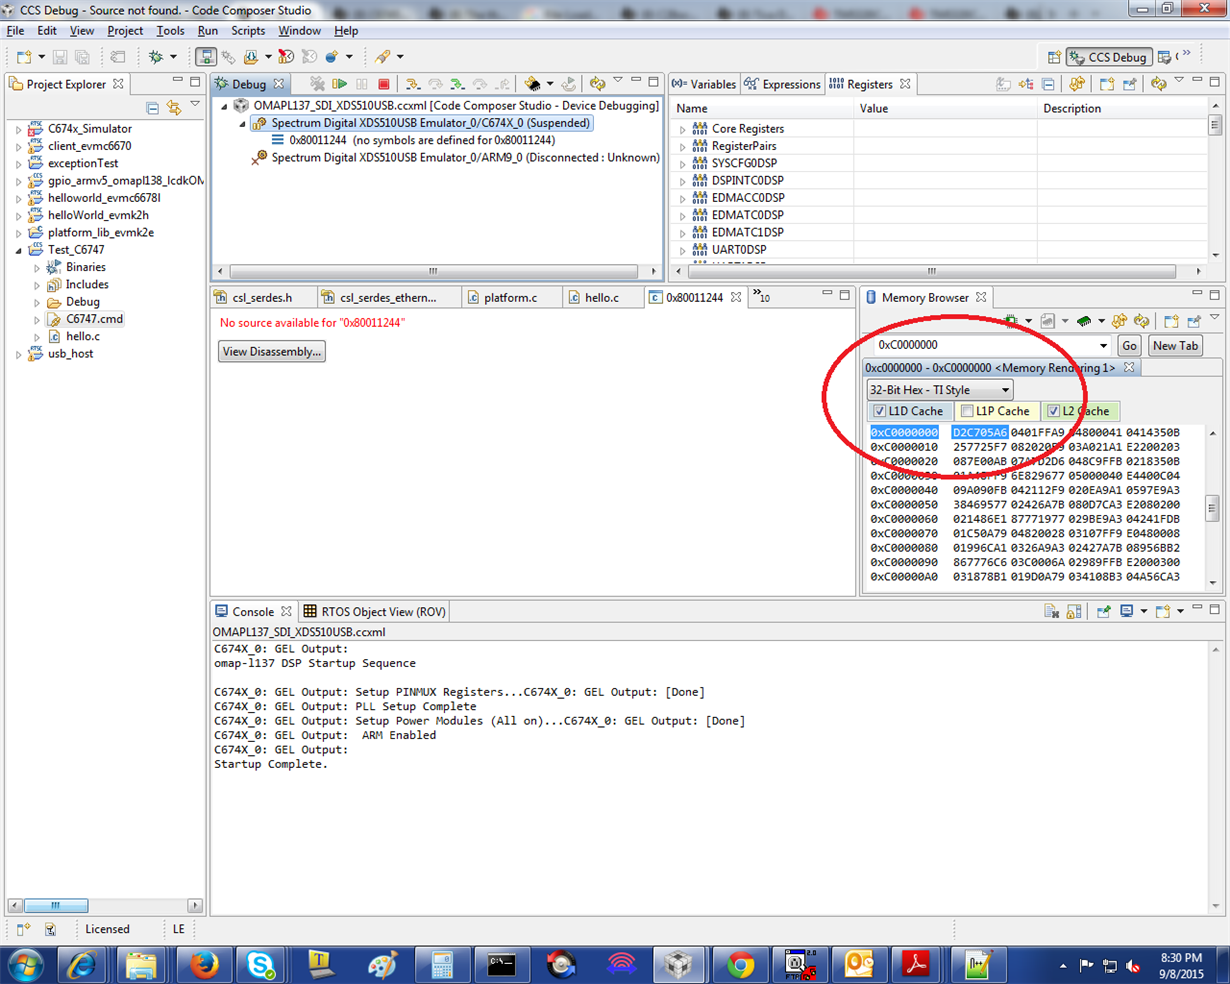Click the New Tab button

coord(1175,345)
